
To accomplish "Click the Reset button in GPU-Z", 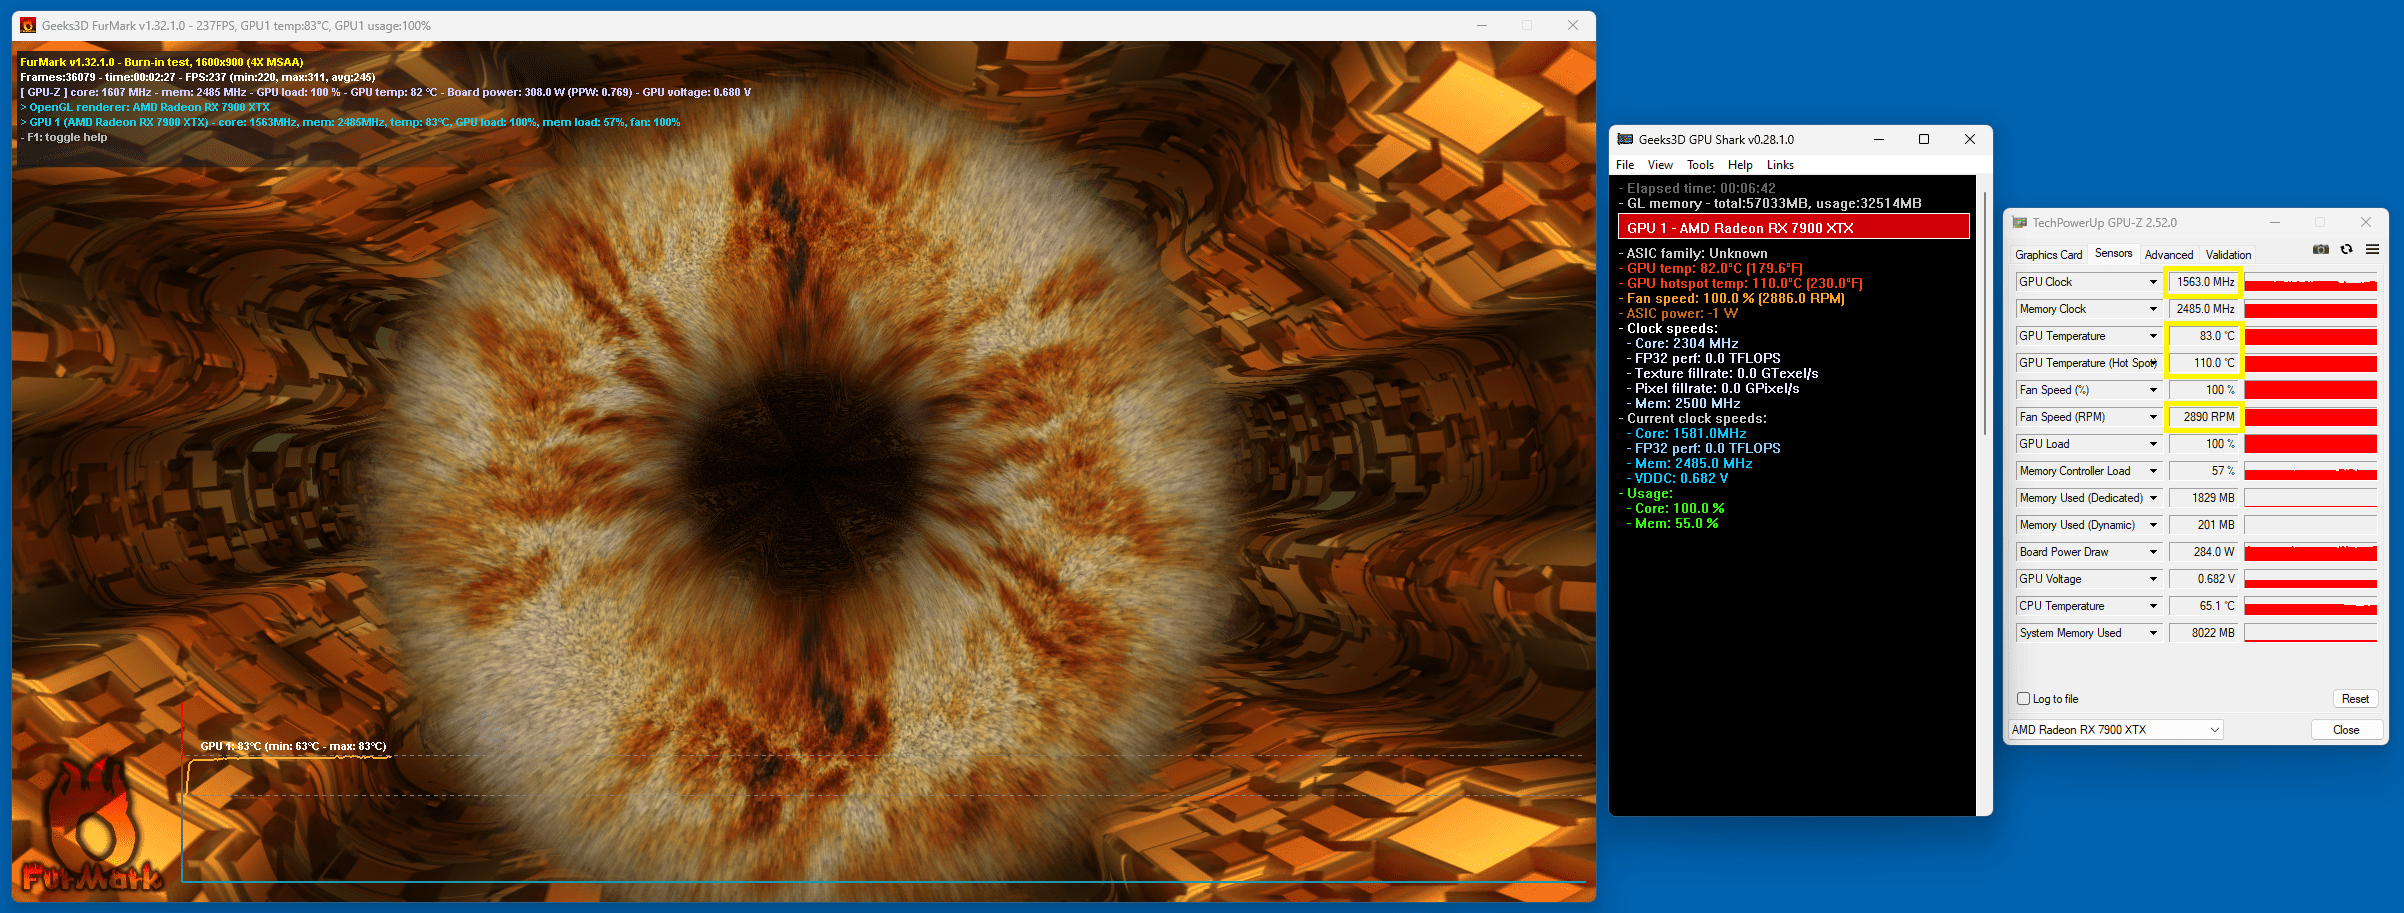I will click(x=2355, y=699).
